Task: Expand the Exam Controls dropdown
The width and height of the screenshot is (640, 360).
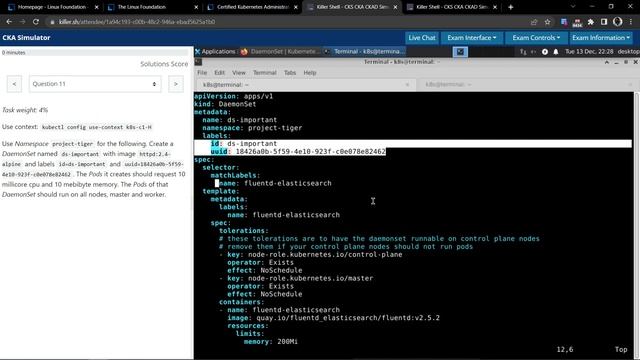Action: (x=536, y=38)
